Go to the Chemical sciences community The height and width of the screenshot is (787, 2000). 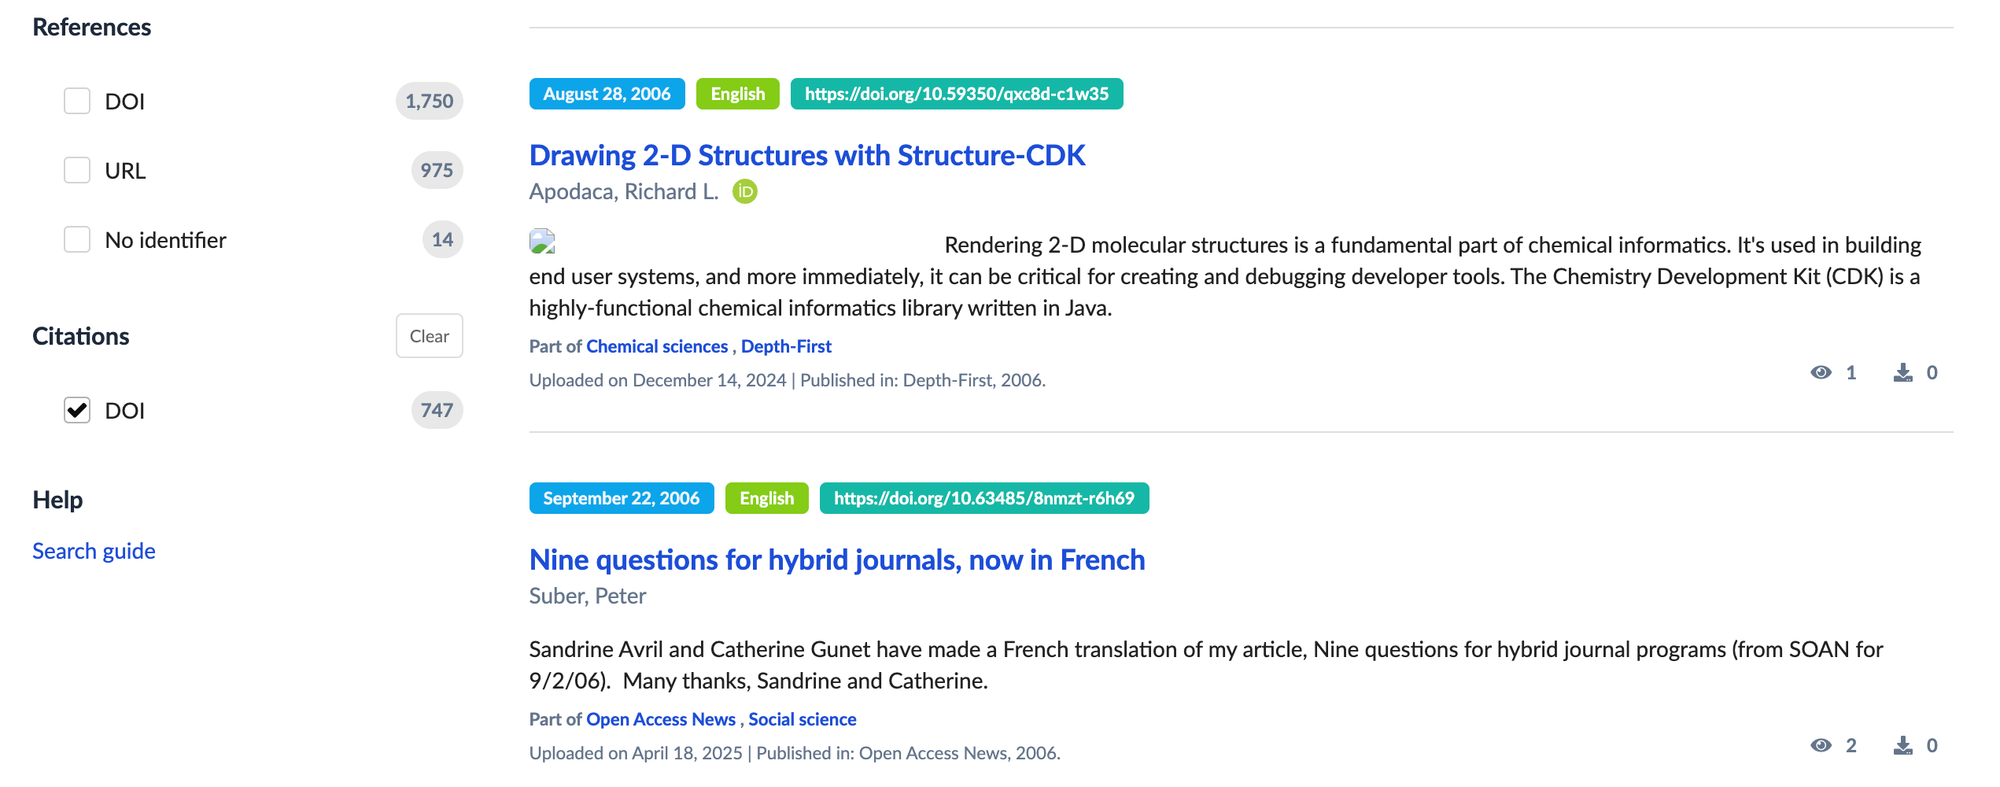click(657, 346)
